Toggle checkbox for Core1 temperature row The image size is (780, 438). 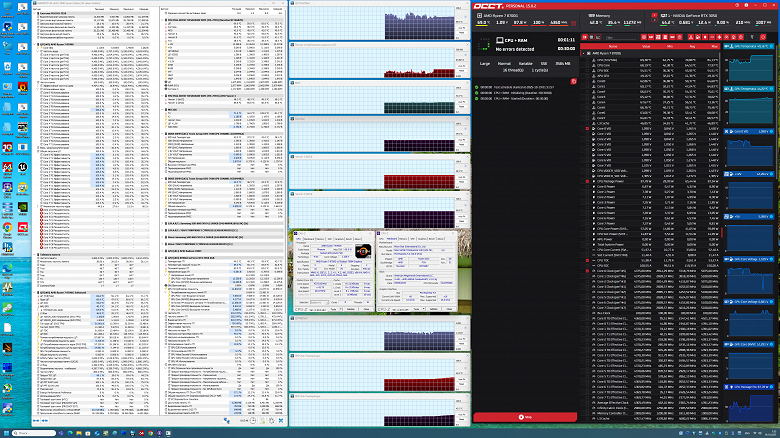[x=587, y=87]
